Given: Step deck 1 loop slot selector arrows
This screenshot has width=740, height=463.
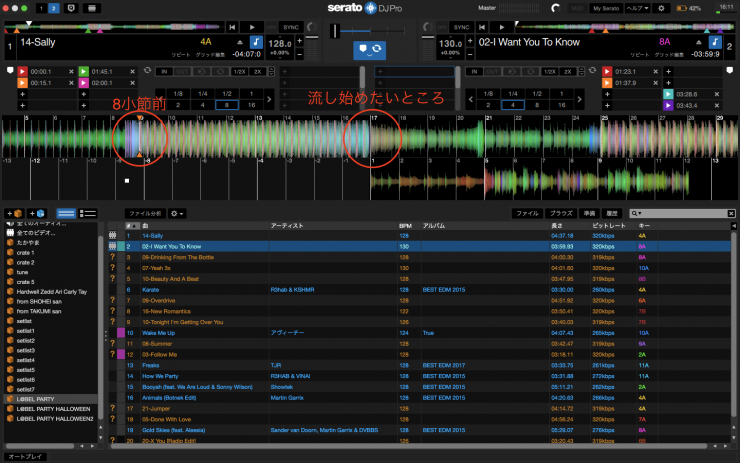Looking at the screenshot, I should point(271,71).
